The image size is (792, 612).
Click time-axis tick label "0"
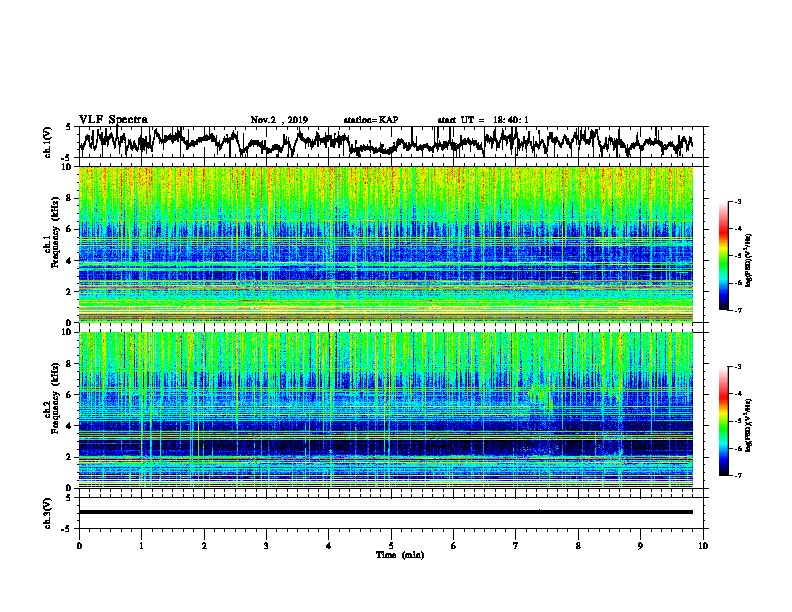79,546
